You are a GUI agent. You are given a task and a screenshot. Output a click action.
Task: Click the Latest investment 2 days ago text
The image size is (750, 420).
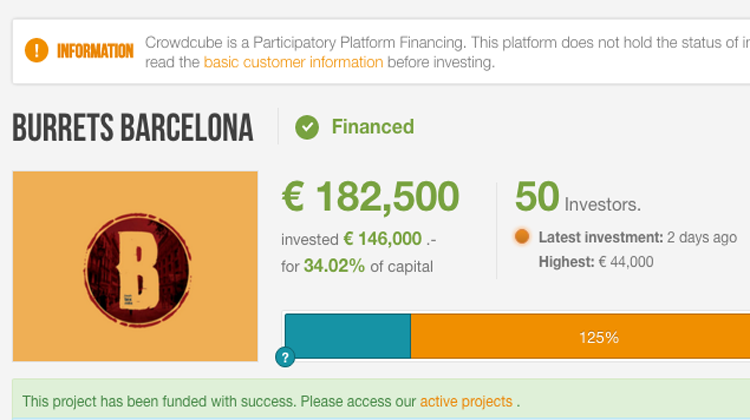pos(637,238)
